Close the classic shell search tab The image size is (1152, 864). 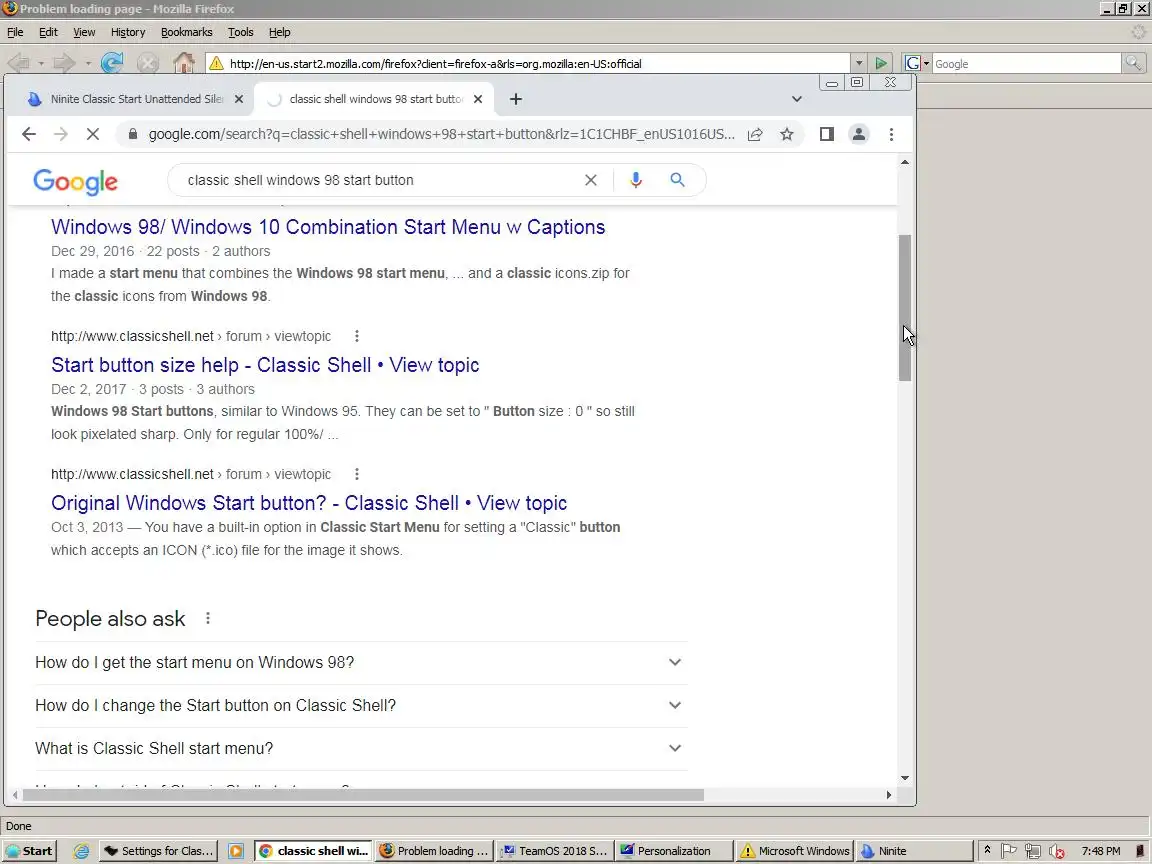(478, 99)
